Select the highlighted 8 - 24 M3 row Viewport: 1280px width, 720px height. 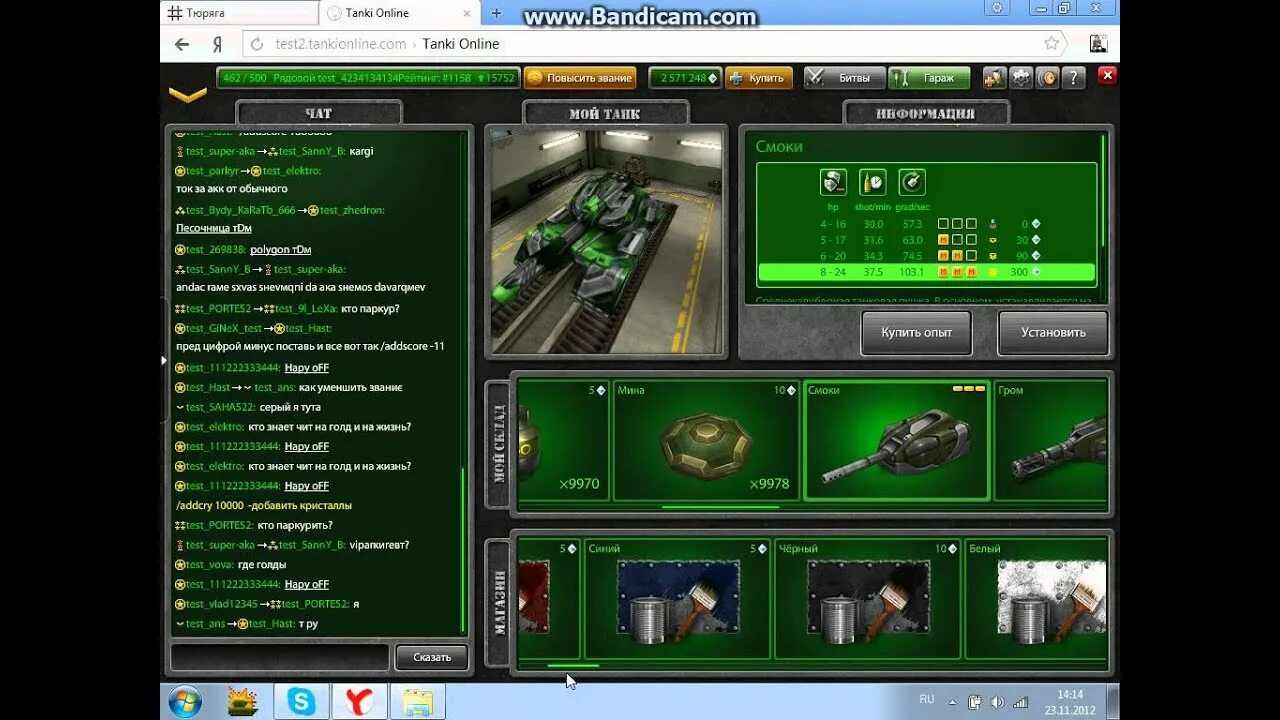click(927, 272)
